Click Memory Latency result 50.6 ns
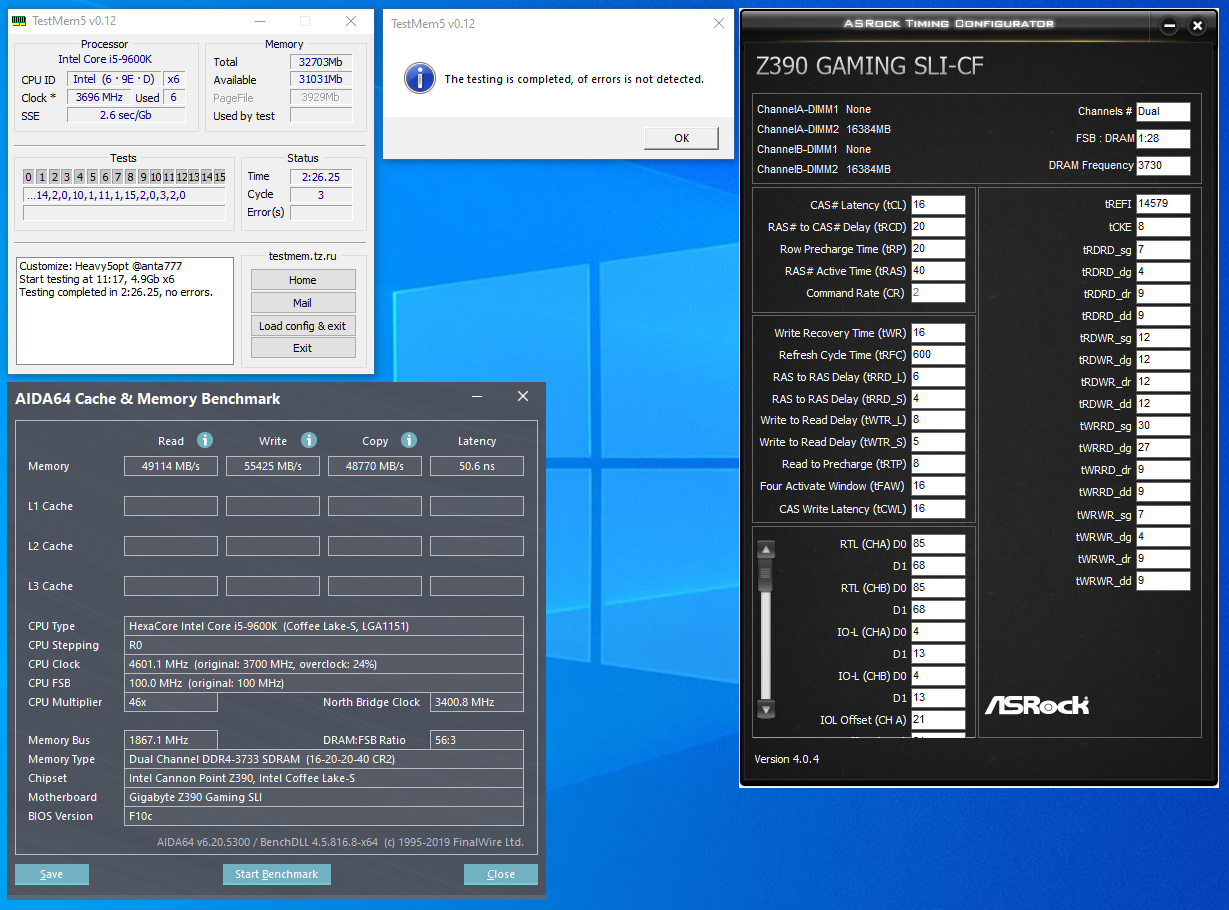This screenshot has width=1229, height=910. (477, 466)
